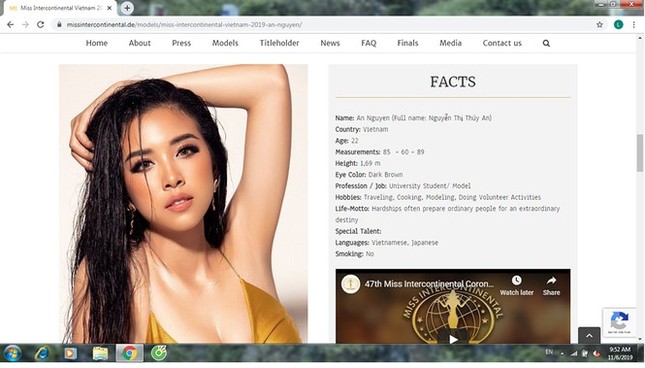Click the page vertical scrollbar thumb
The image size is (645, 368).
(x=640, y=153)
